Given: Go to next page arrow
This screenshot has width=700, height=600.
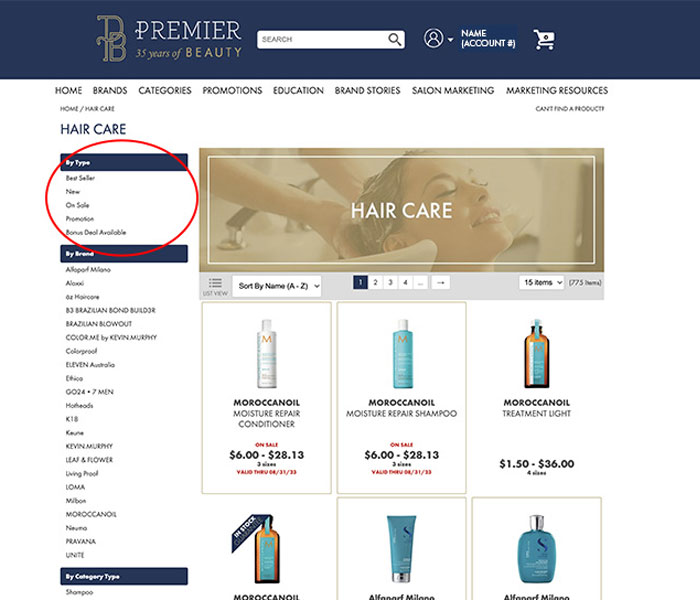Looking at the screenshot, I should click(x=441, y=283).
